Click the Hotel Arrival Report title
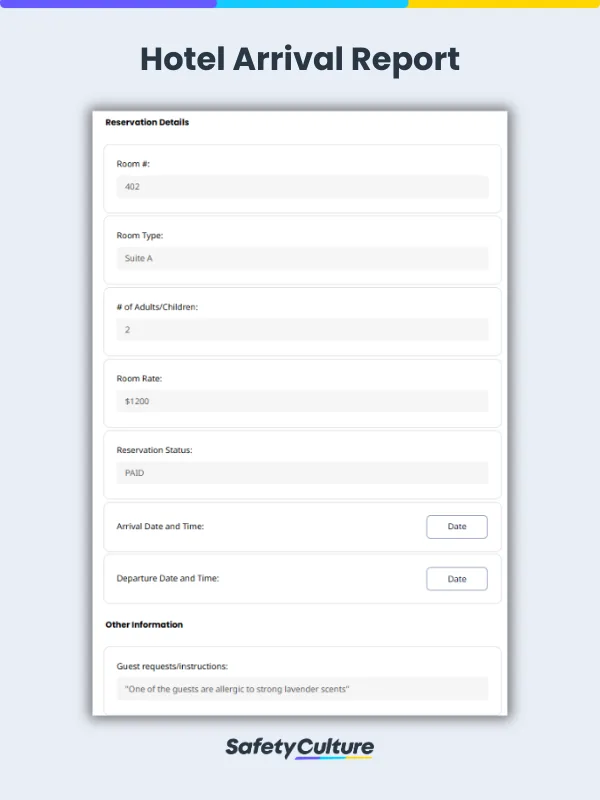This screenshot has width=600, height=800. (300, 60)
